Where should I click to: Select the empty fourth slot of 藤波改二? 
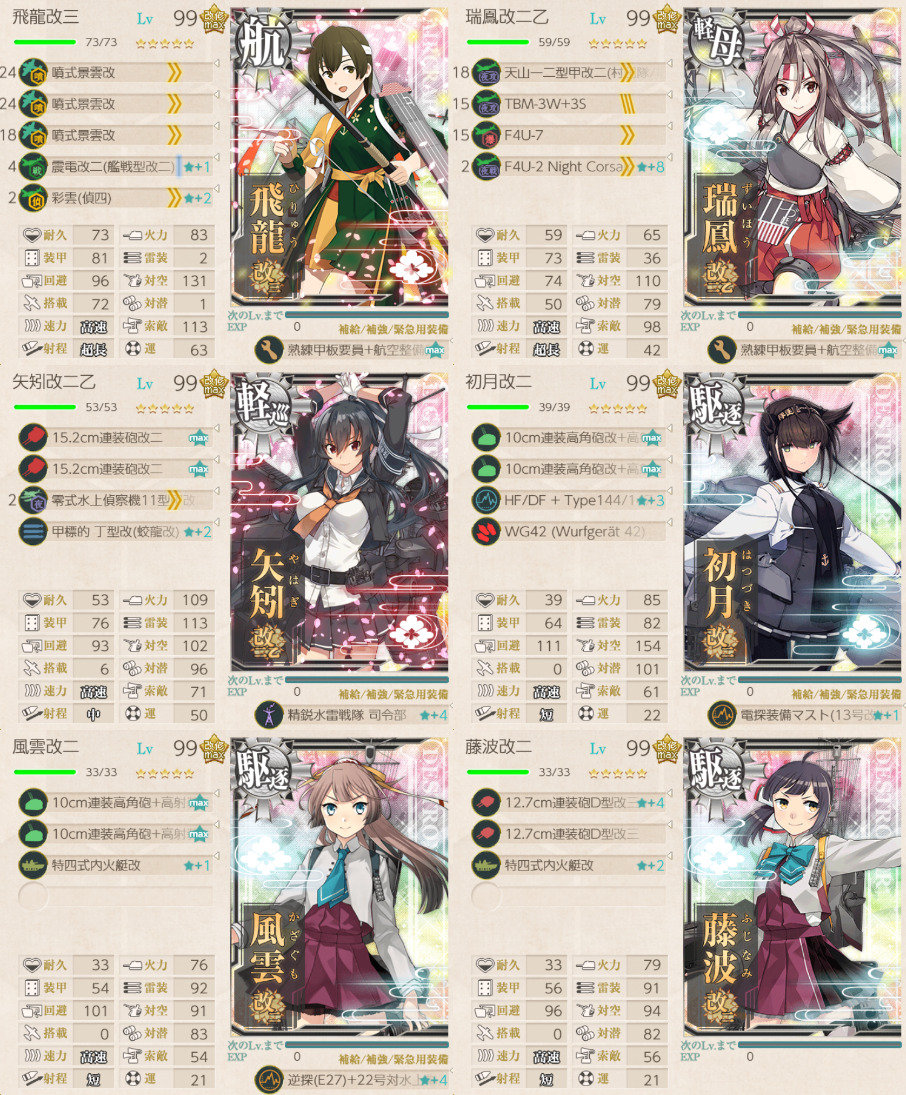tap(569, 897)
